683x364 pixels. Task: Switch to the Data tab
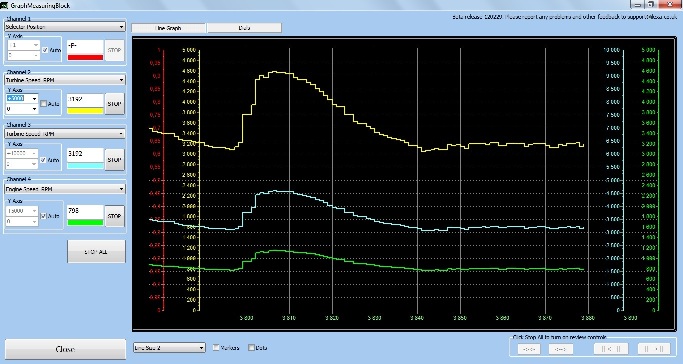244,28
